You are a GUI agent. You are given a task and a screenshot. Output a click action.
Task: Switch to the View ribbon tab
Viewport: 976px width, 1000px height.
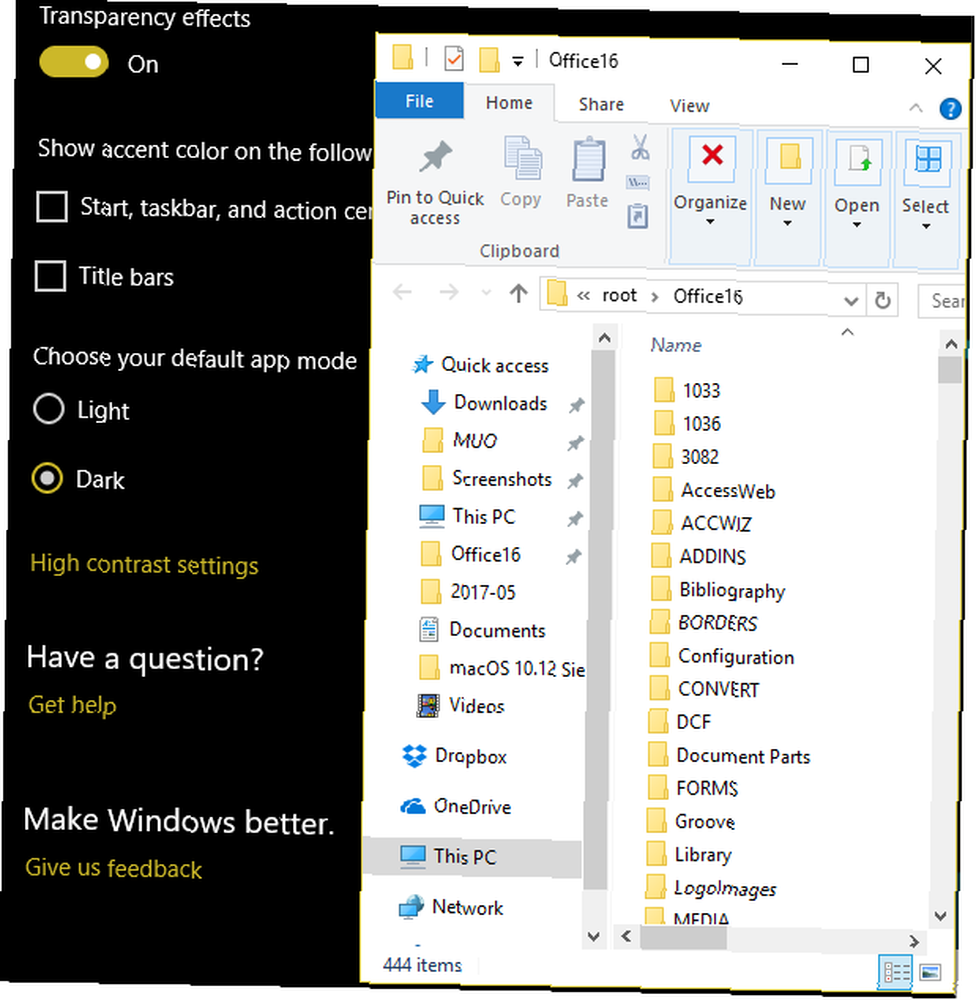[x=689, y=106]
